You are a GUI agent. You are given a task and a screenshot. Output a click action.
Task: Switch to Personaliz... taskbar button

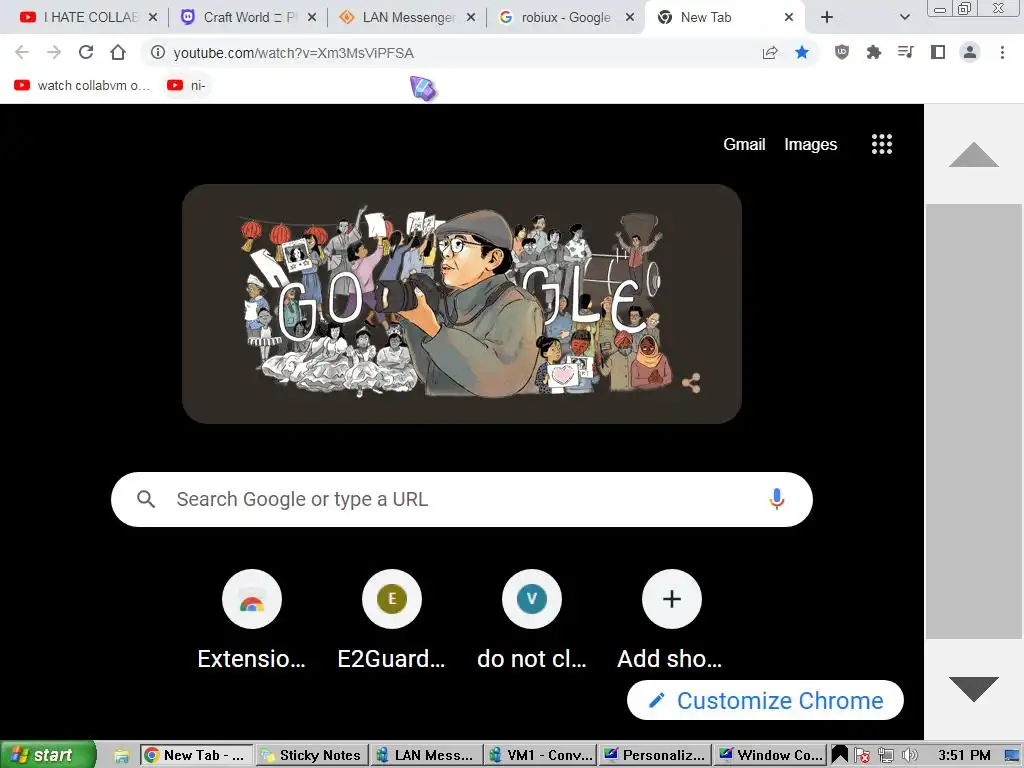tap(655, 755)
